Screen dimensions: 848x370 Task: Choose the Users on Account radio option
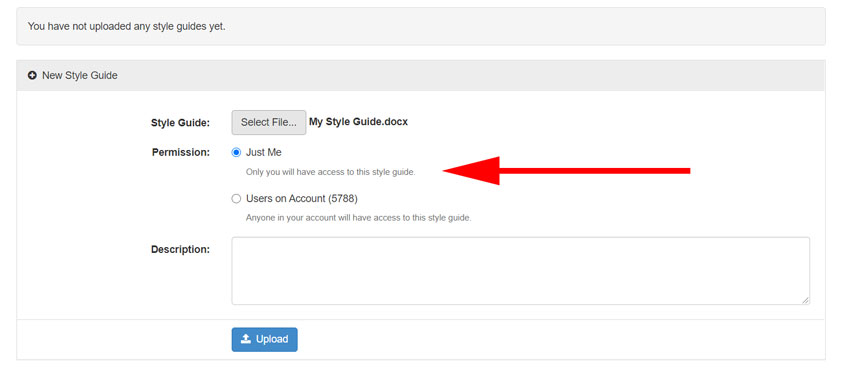tap(236, 199)
